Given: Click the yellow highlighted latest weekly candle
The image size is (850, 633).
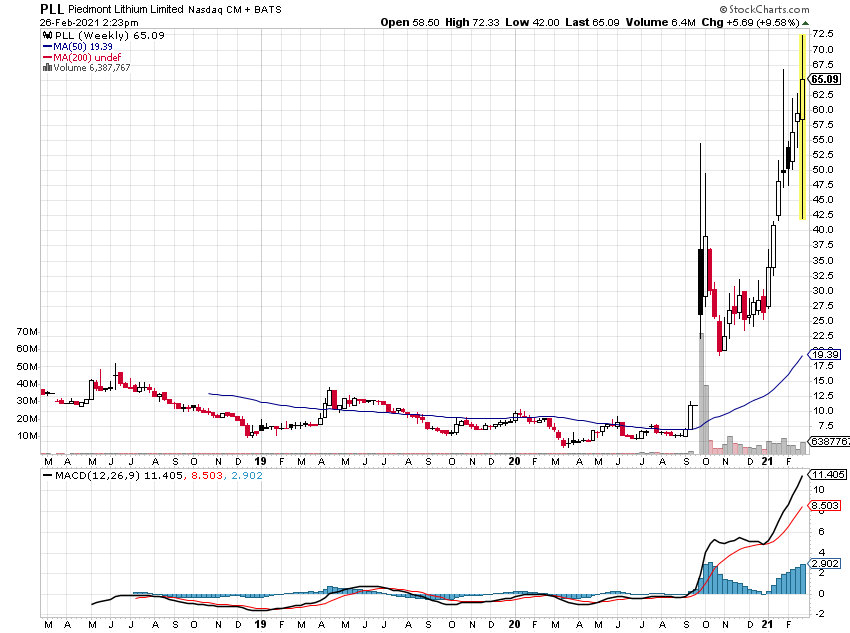Looking at the screenshot, I should pyautogui.click(x=802, y=127).
